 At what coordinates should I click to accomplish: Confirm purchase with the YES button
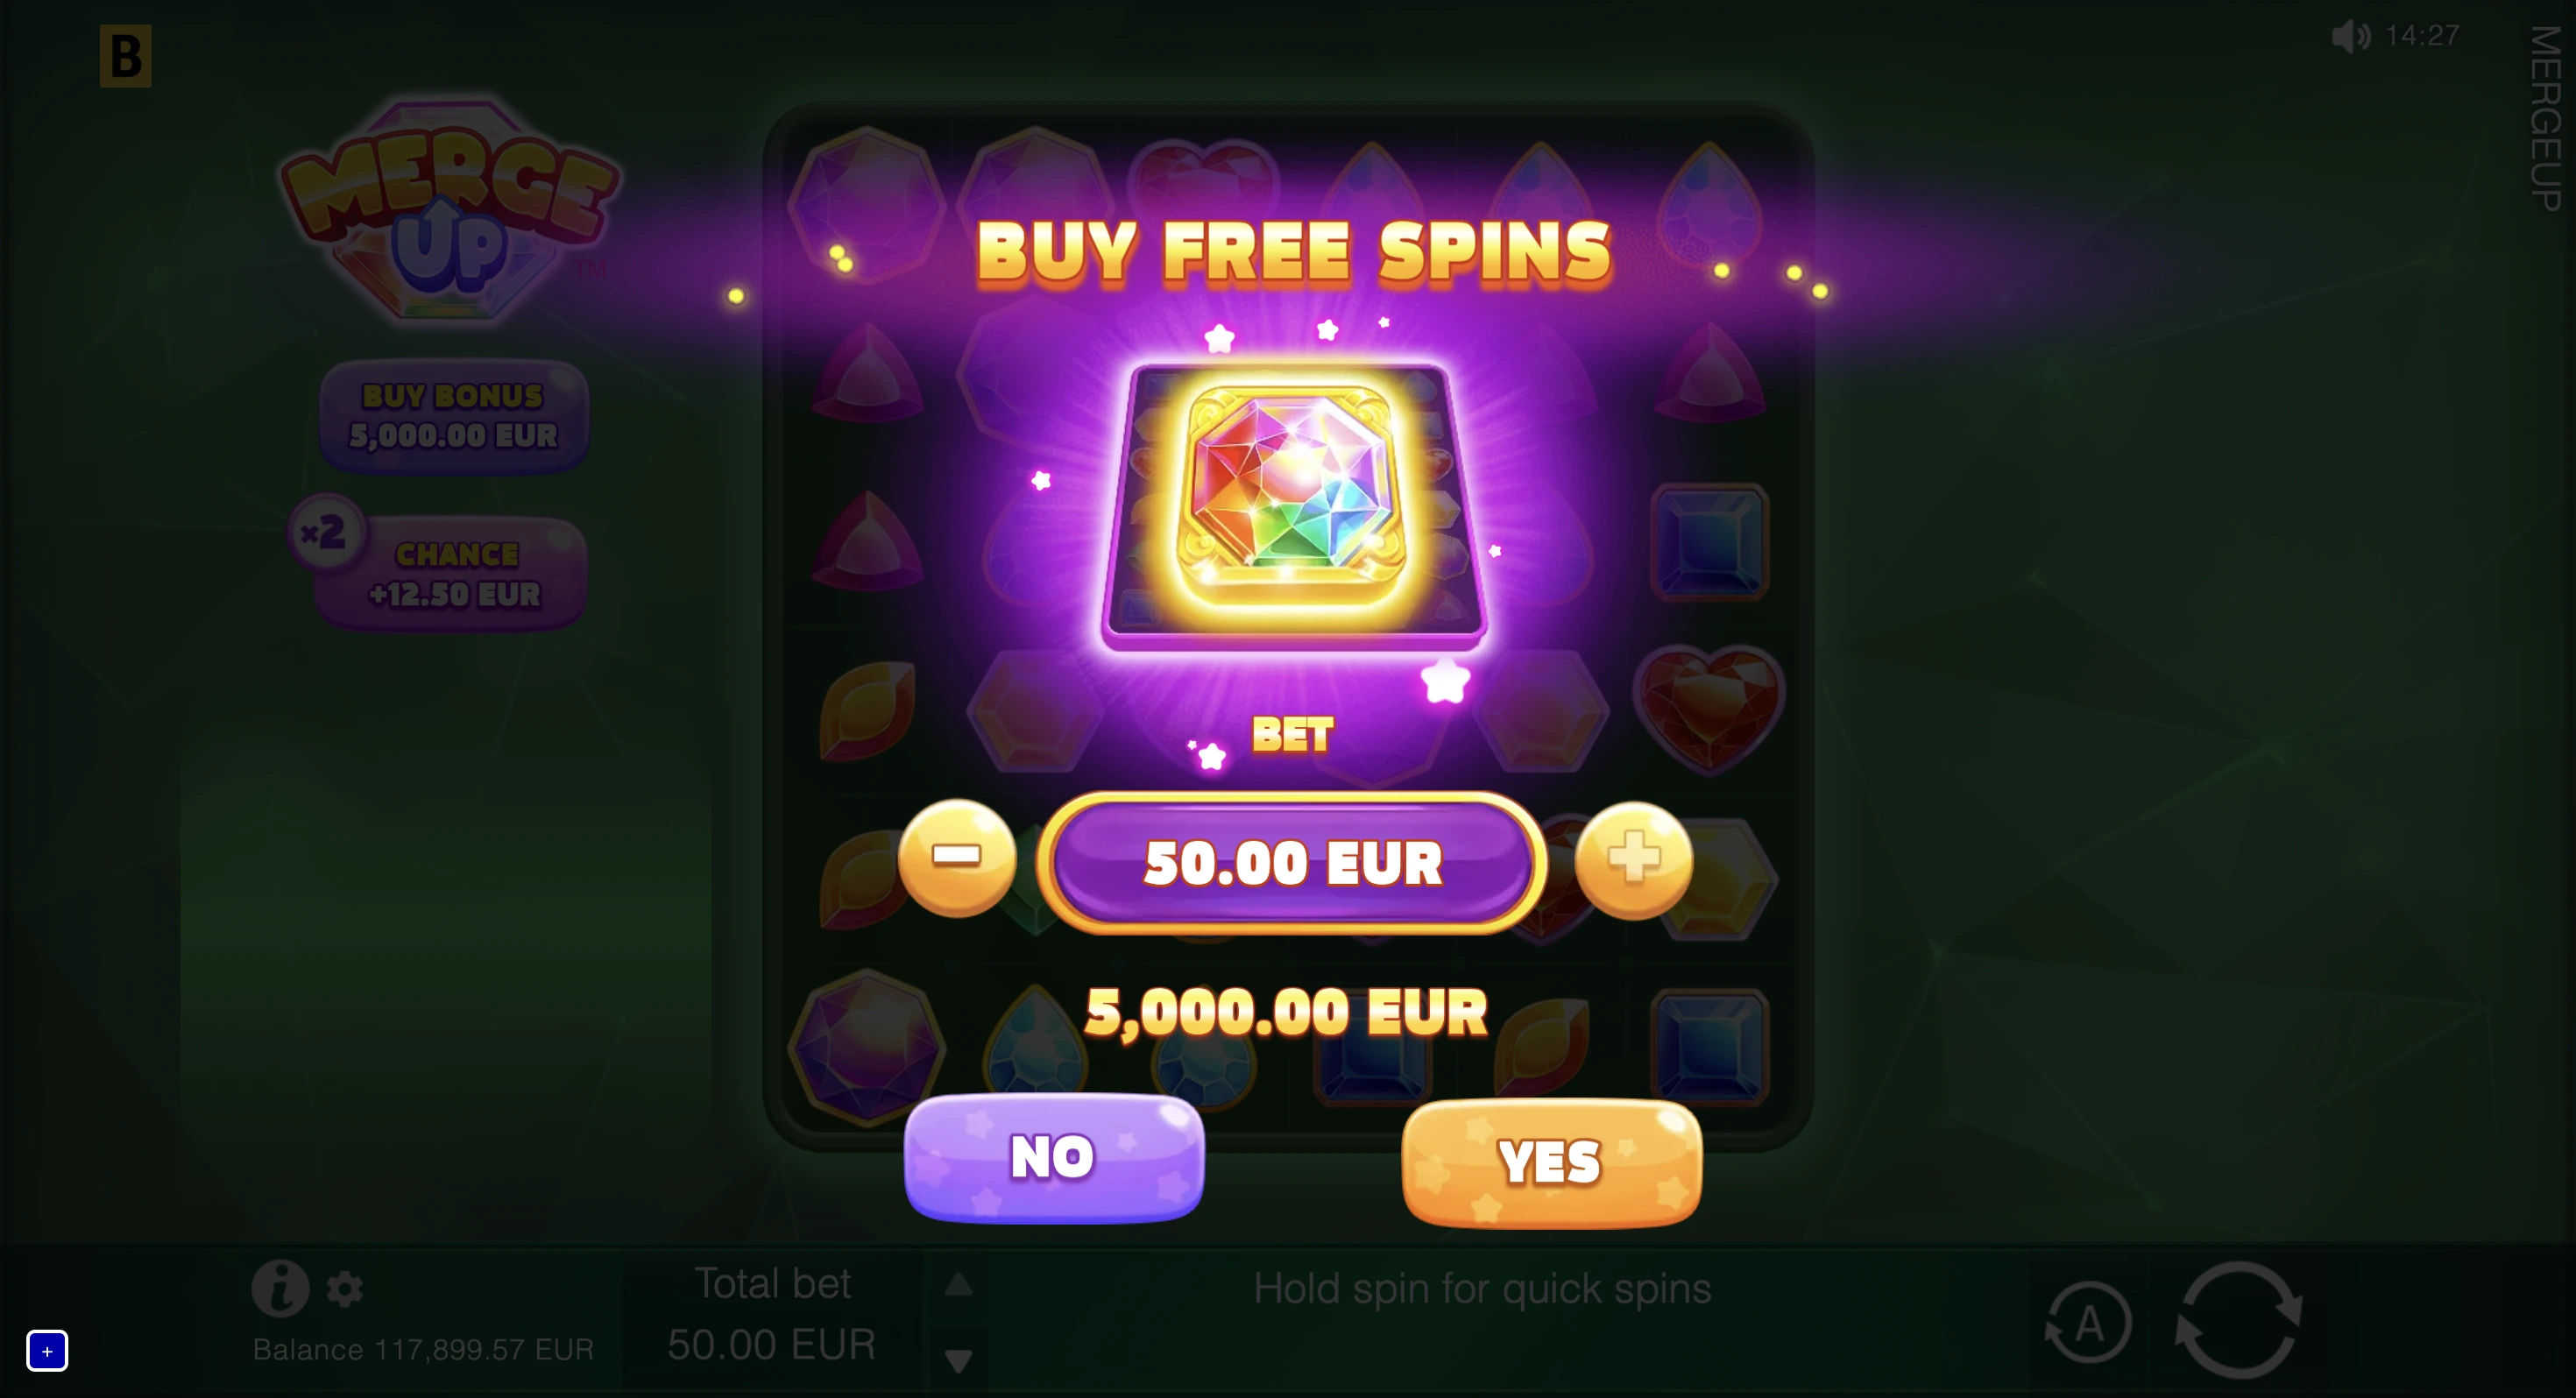pos(1551,1162)
